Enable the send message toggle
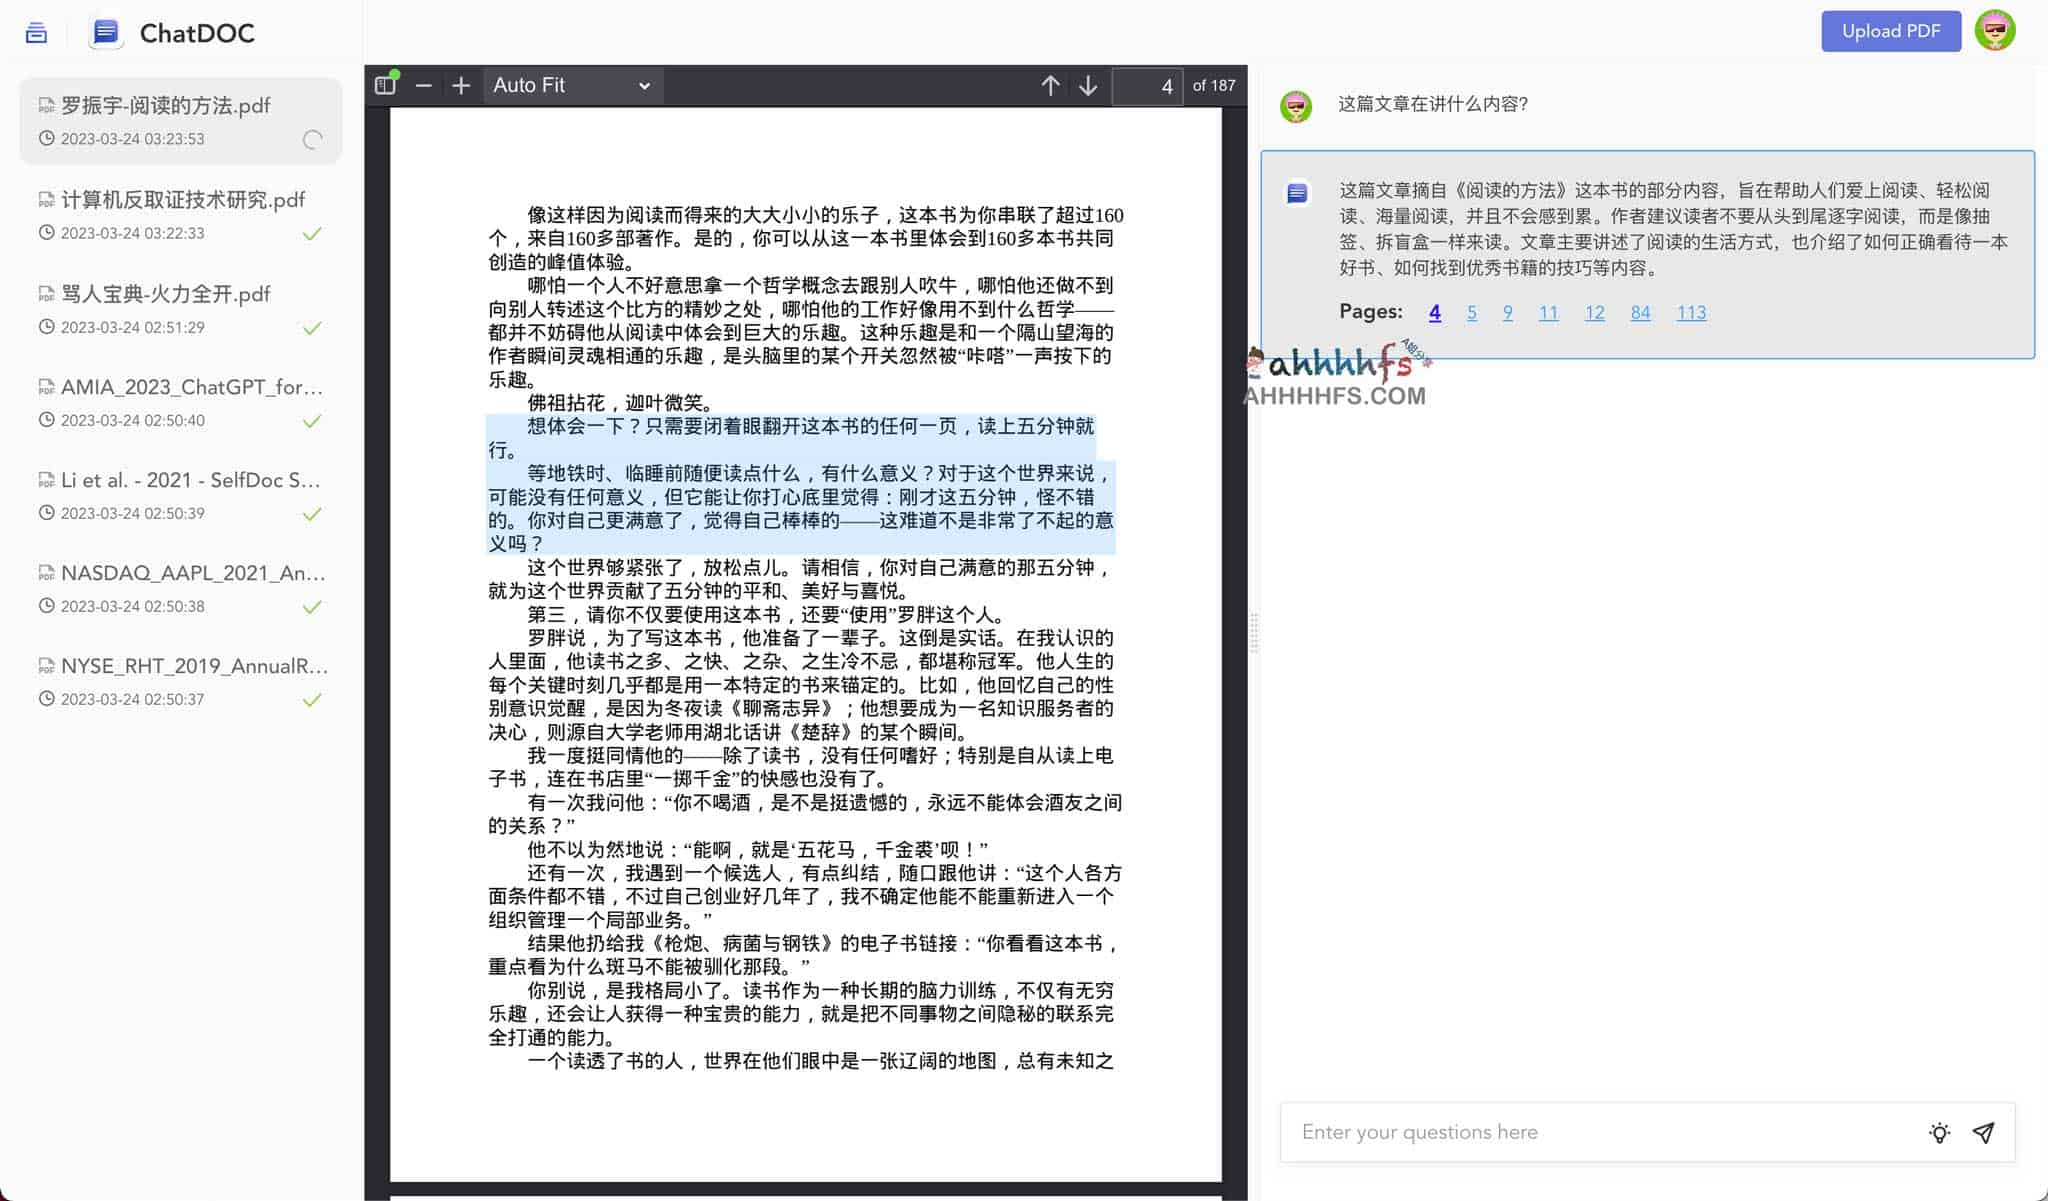This screenshot has height=1201, width=2048. pyautogui.click(x=1987, y=1131)
